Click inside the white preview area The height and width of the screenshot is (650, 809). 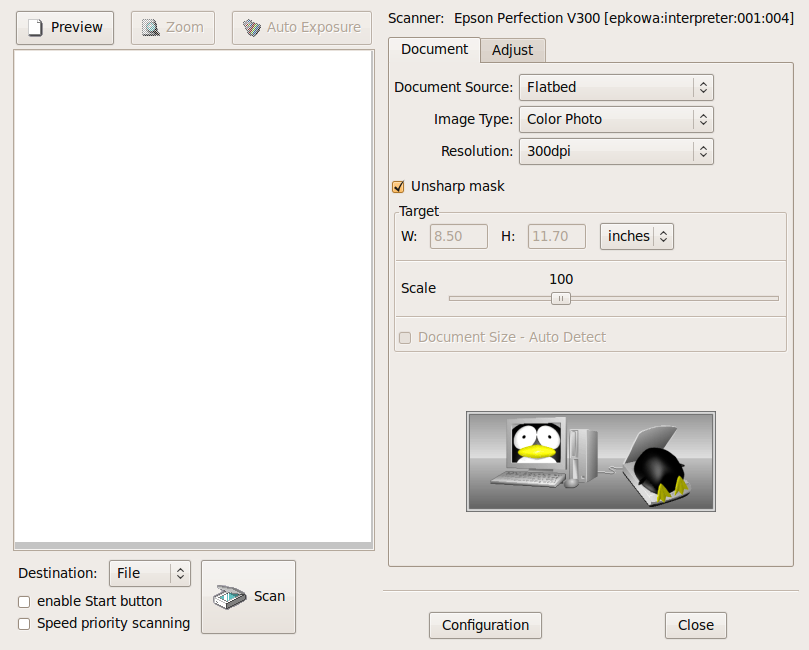coord(193,297)
